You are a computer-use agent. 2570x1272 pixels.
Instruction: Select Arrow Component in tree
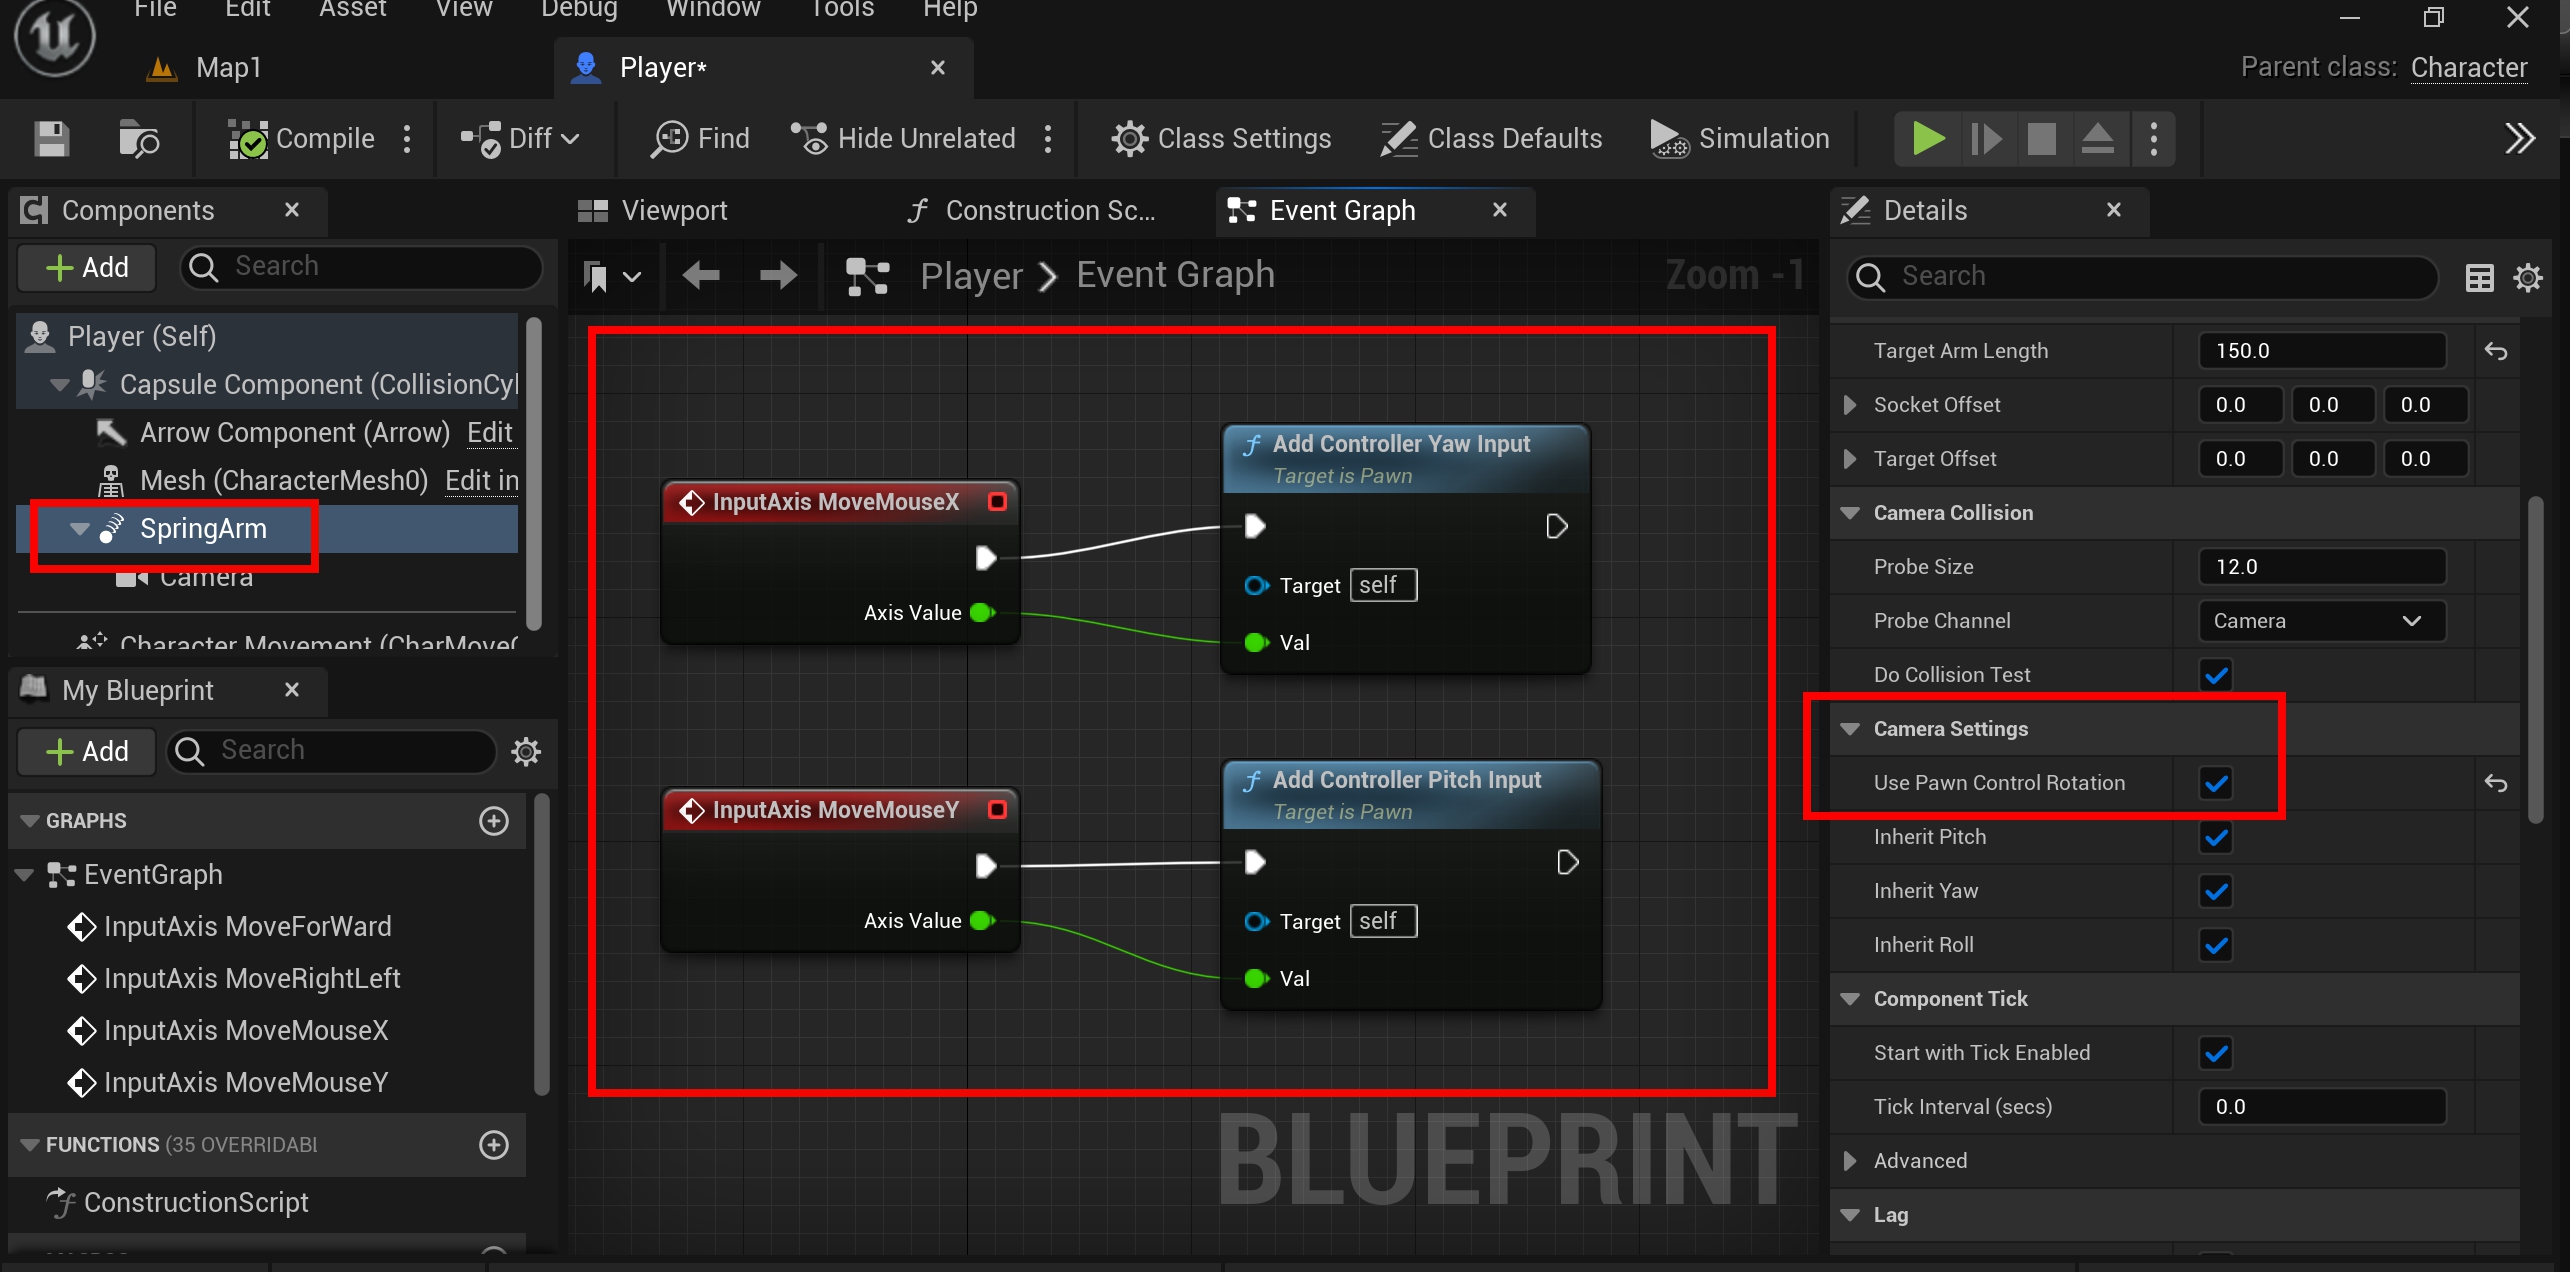click(x=295, y=433)
